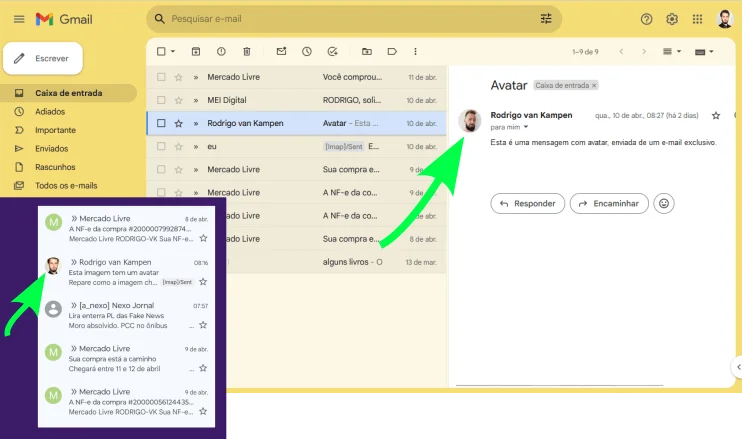Open the 'alguns livros' email
The image size is (742, 439).
tap(336, 262)
